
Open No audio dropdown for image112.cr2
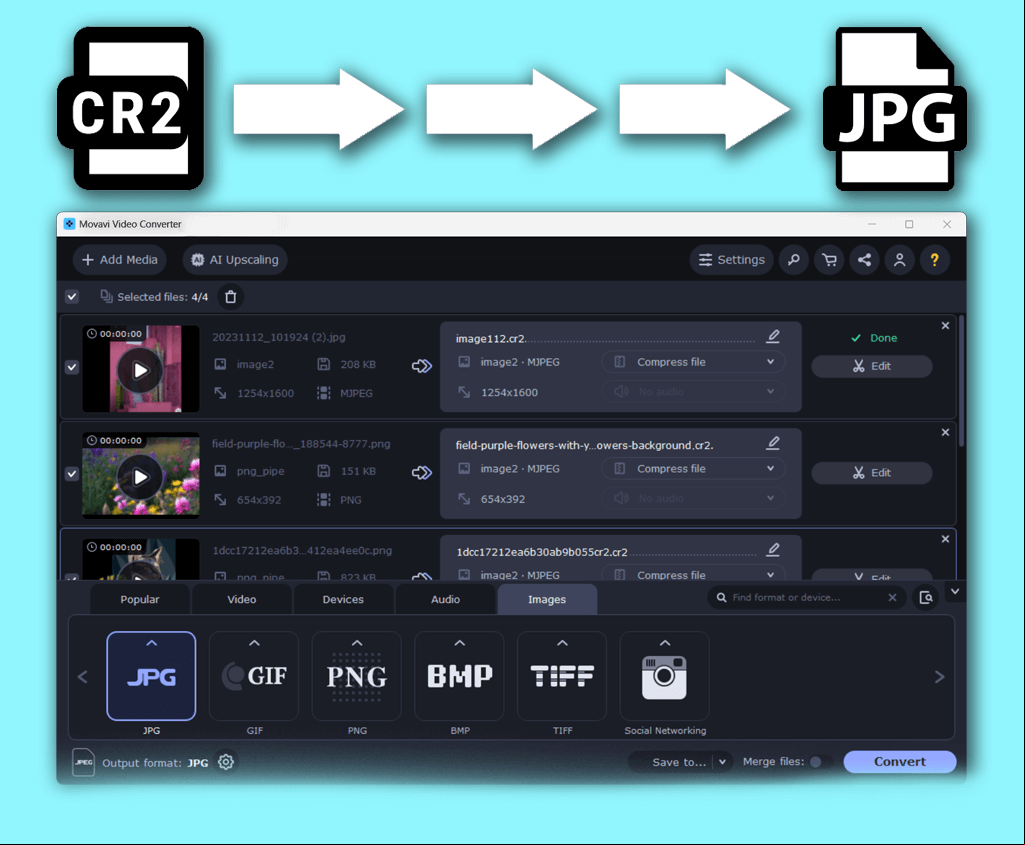coord(693,391)
